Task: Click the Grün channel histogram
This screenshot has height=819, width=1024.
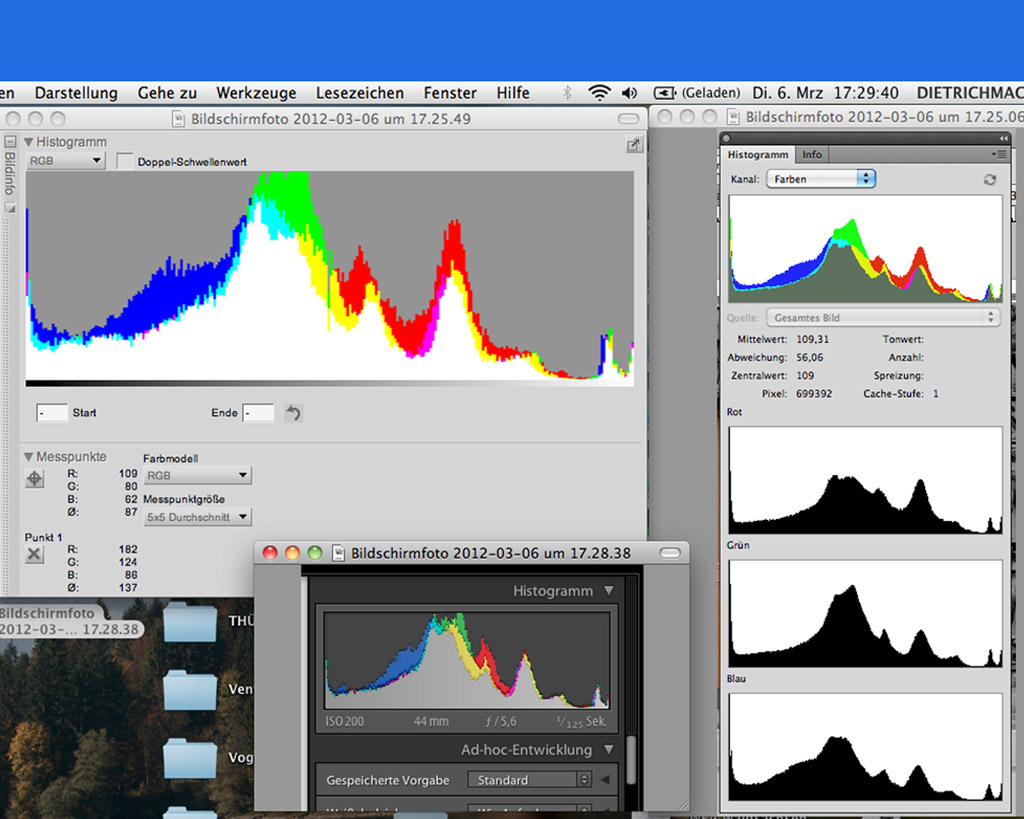Action: coord(865,613)
